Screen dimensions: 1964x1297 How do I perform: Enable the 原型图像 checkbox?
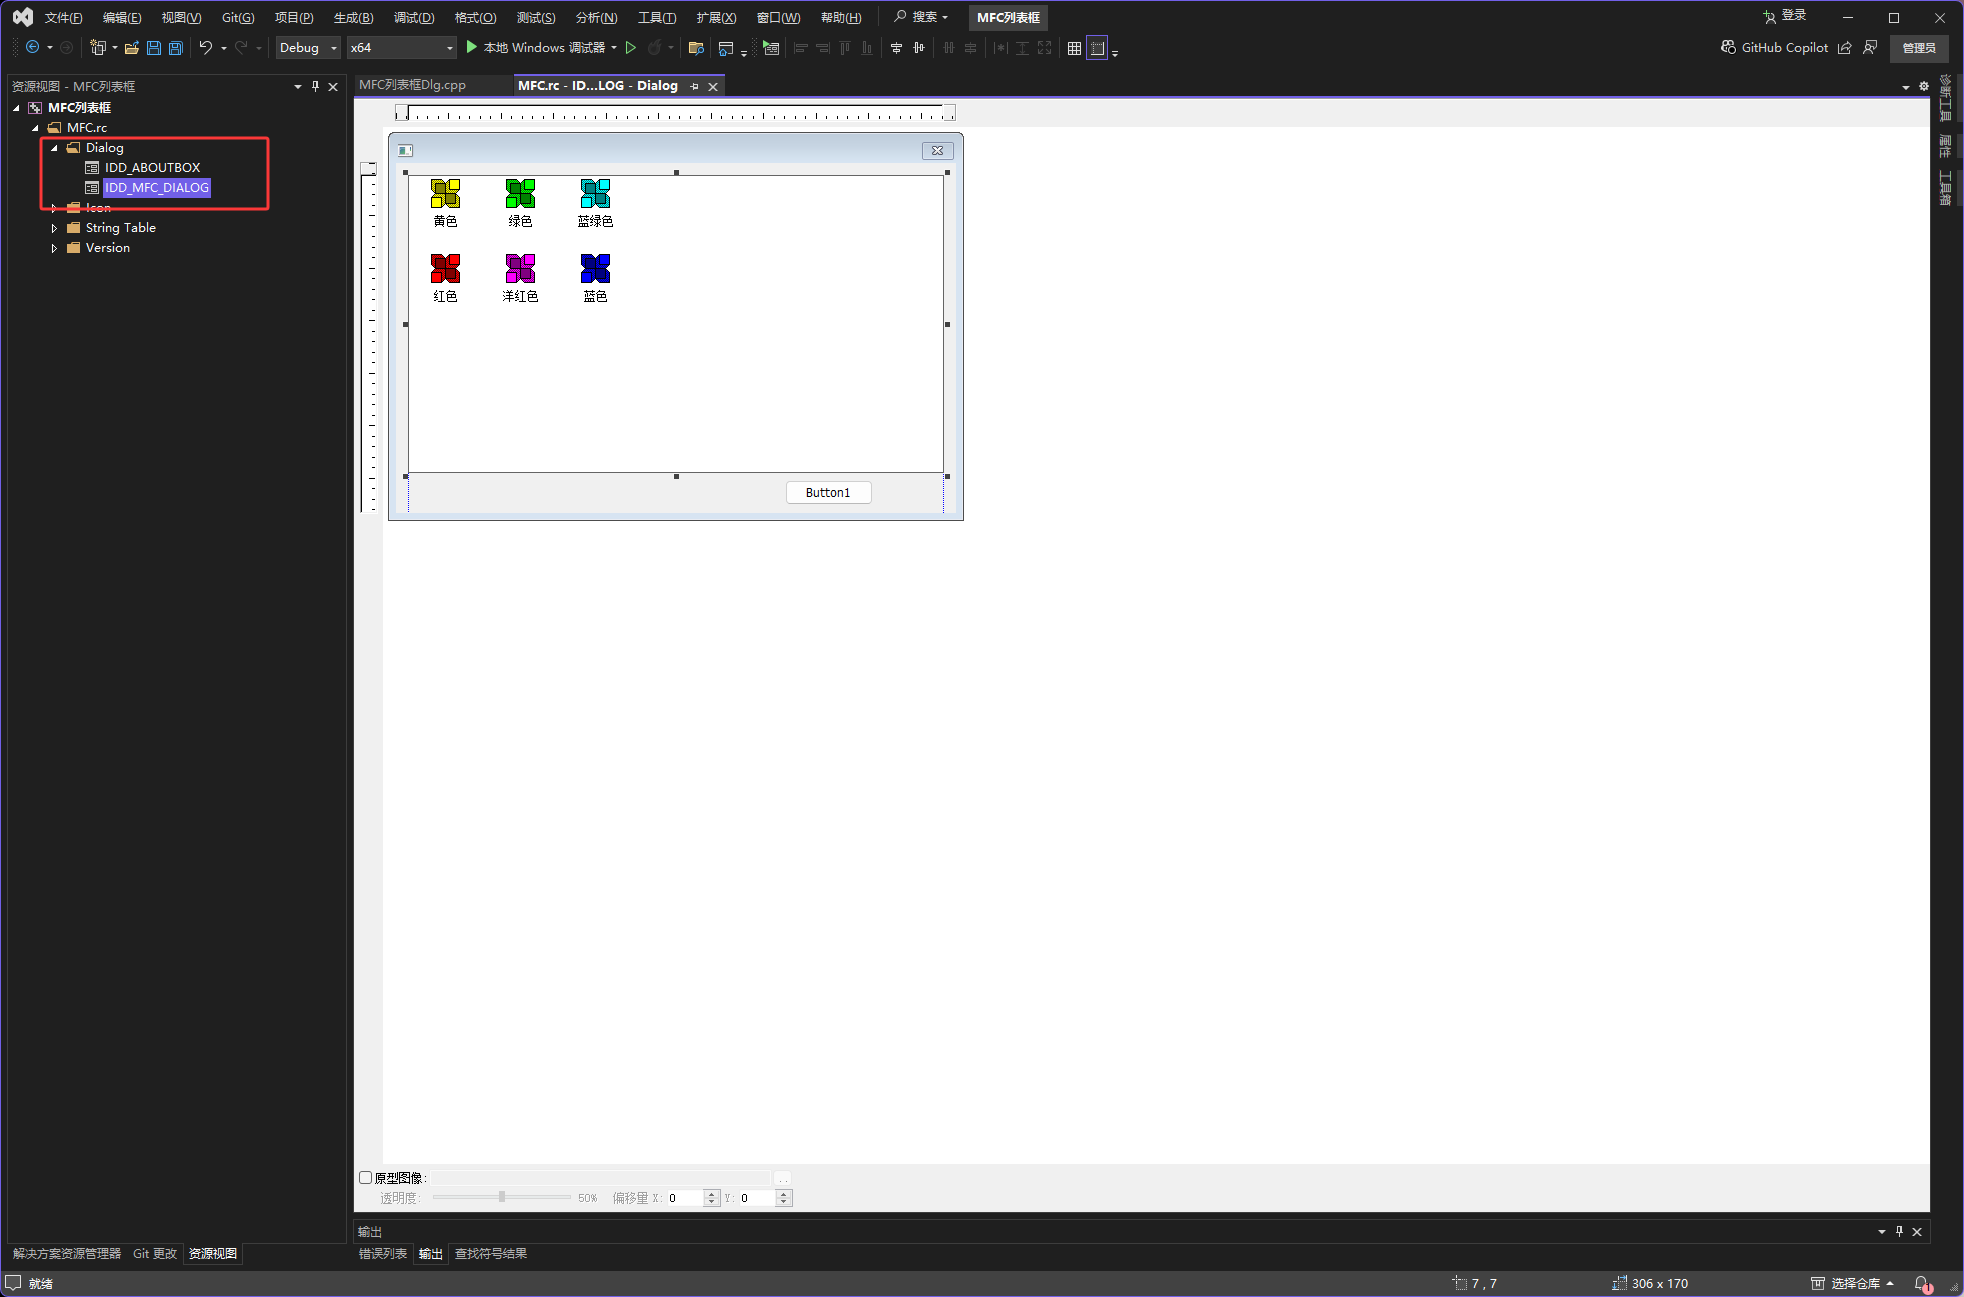coord(366,1177)
